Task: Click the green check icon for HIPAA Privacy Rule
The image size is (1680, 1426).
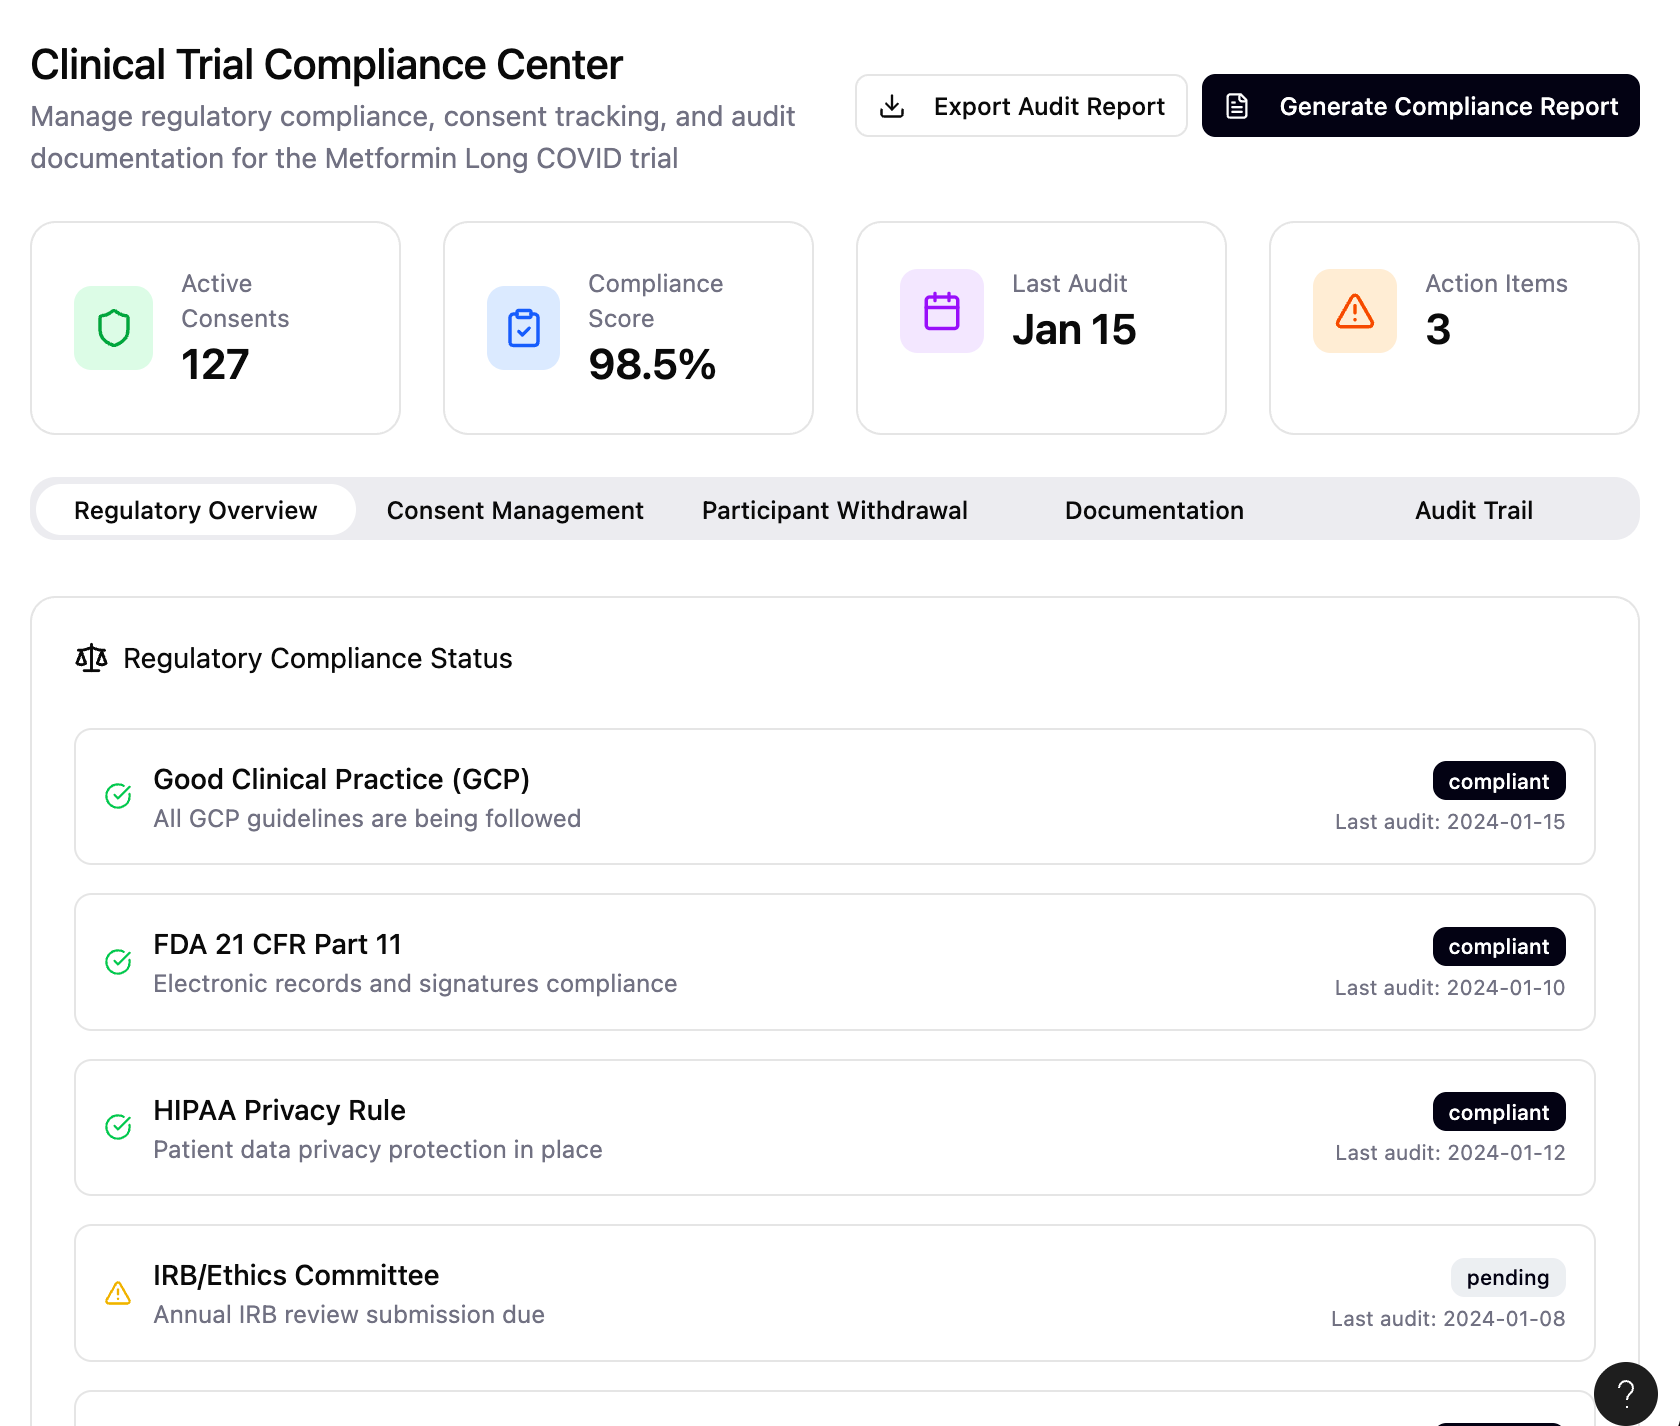Action: tap(118, 1127)
